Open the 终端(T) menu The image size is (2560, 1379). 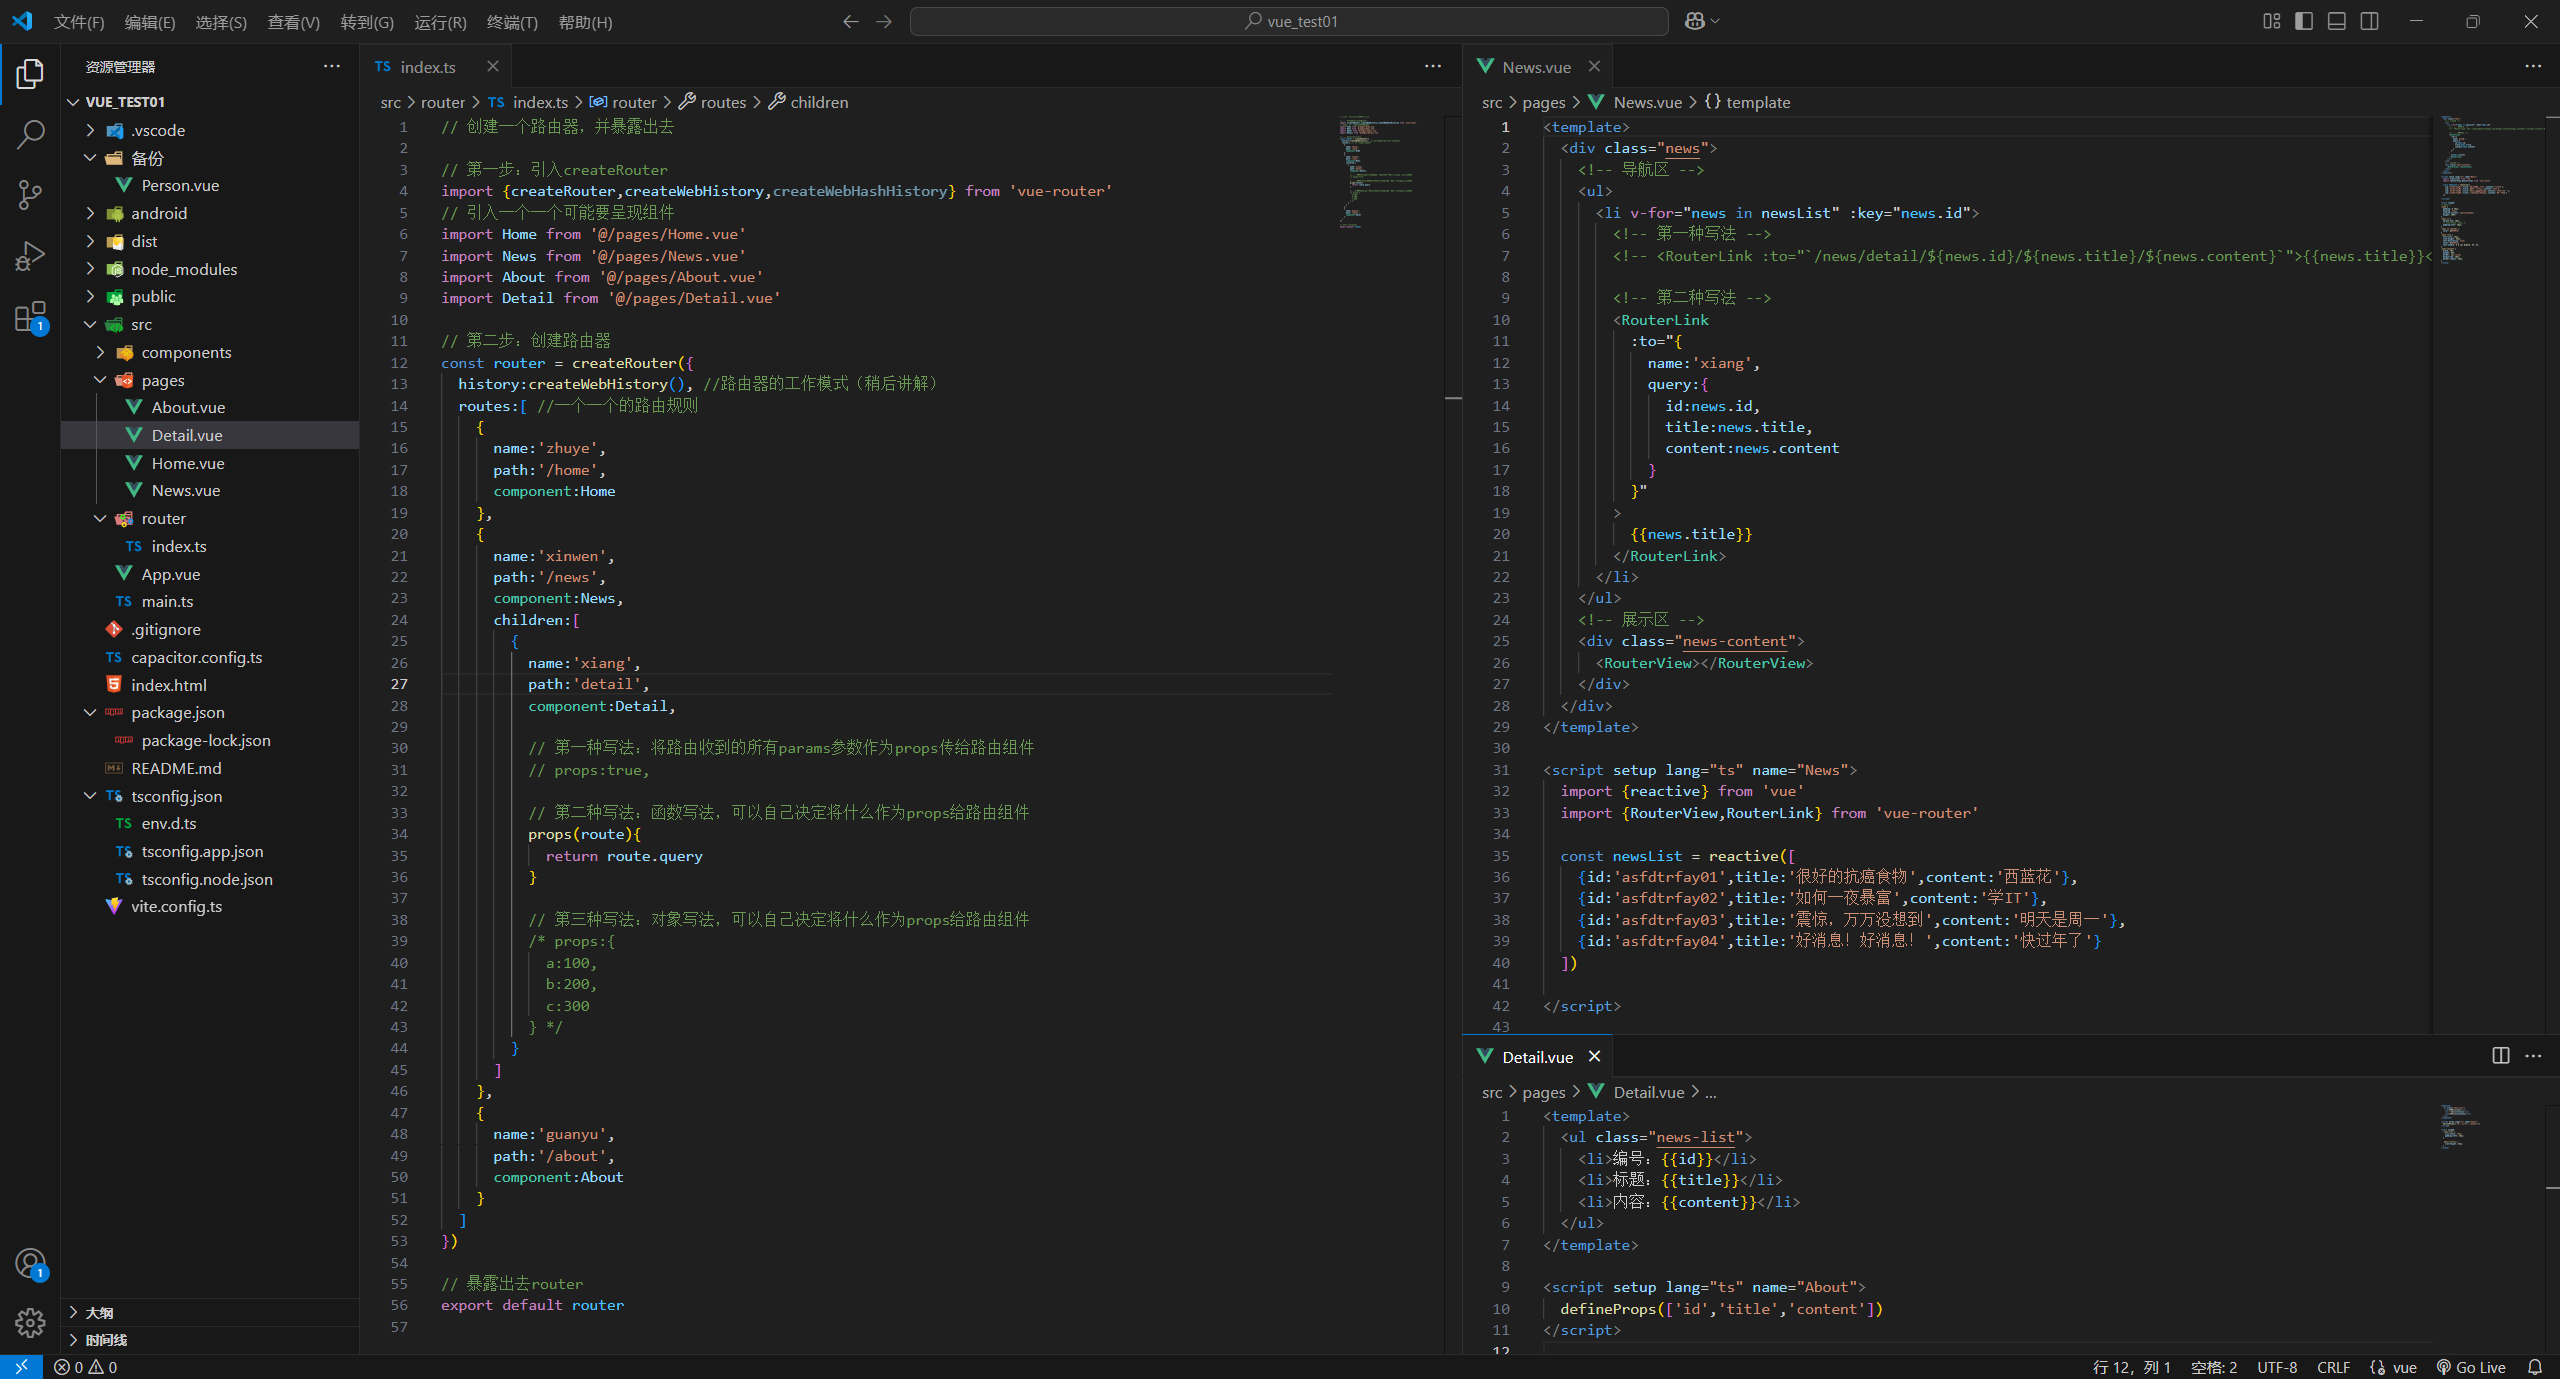512,22
